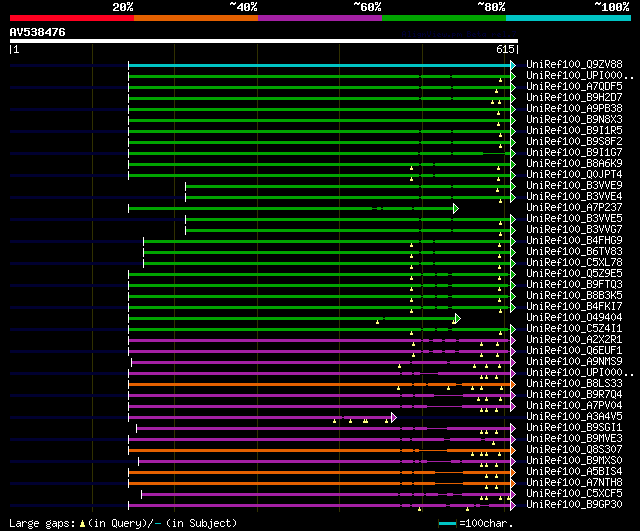Open the UniRef100_B9H2D7 entry
The height and width of the screenshot is (531, 640).
coord(574,98)
